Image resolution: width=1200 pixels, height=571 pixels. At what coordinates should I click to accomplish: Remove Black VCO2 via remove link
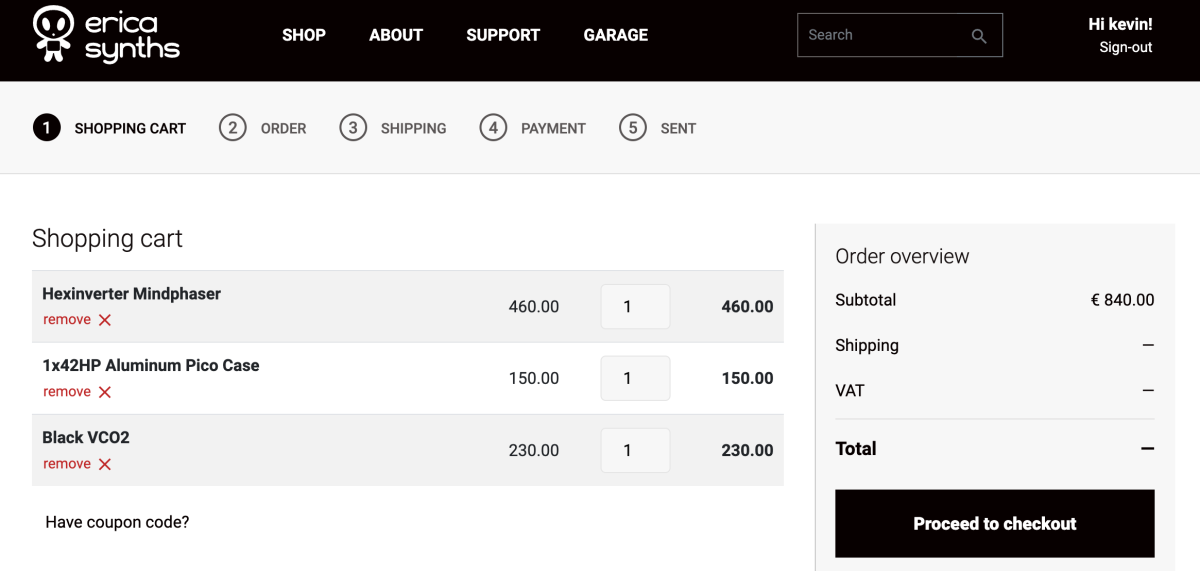click(x=67, y=464)
